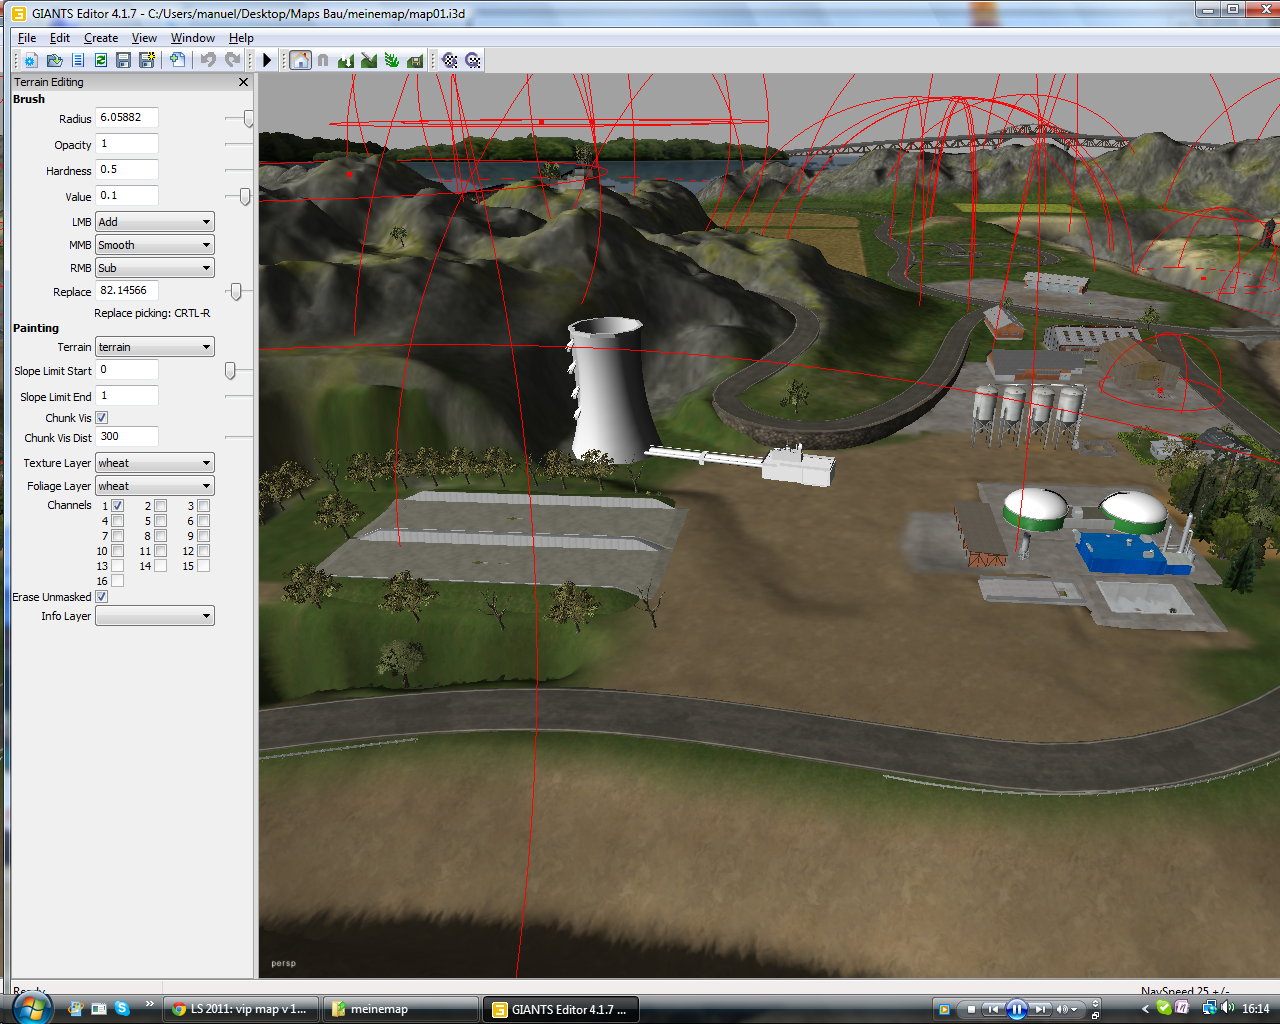Stop playback in the taskbar media player

pyautogui.click(x=971, y=1009)
